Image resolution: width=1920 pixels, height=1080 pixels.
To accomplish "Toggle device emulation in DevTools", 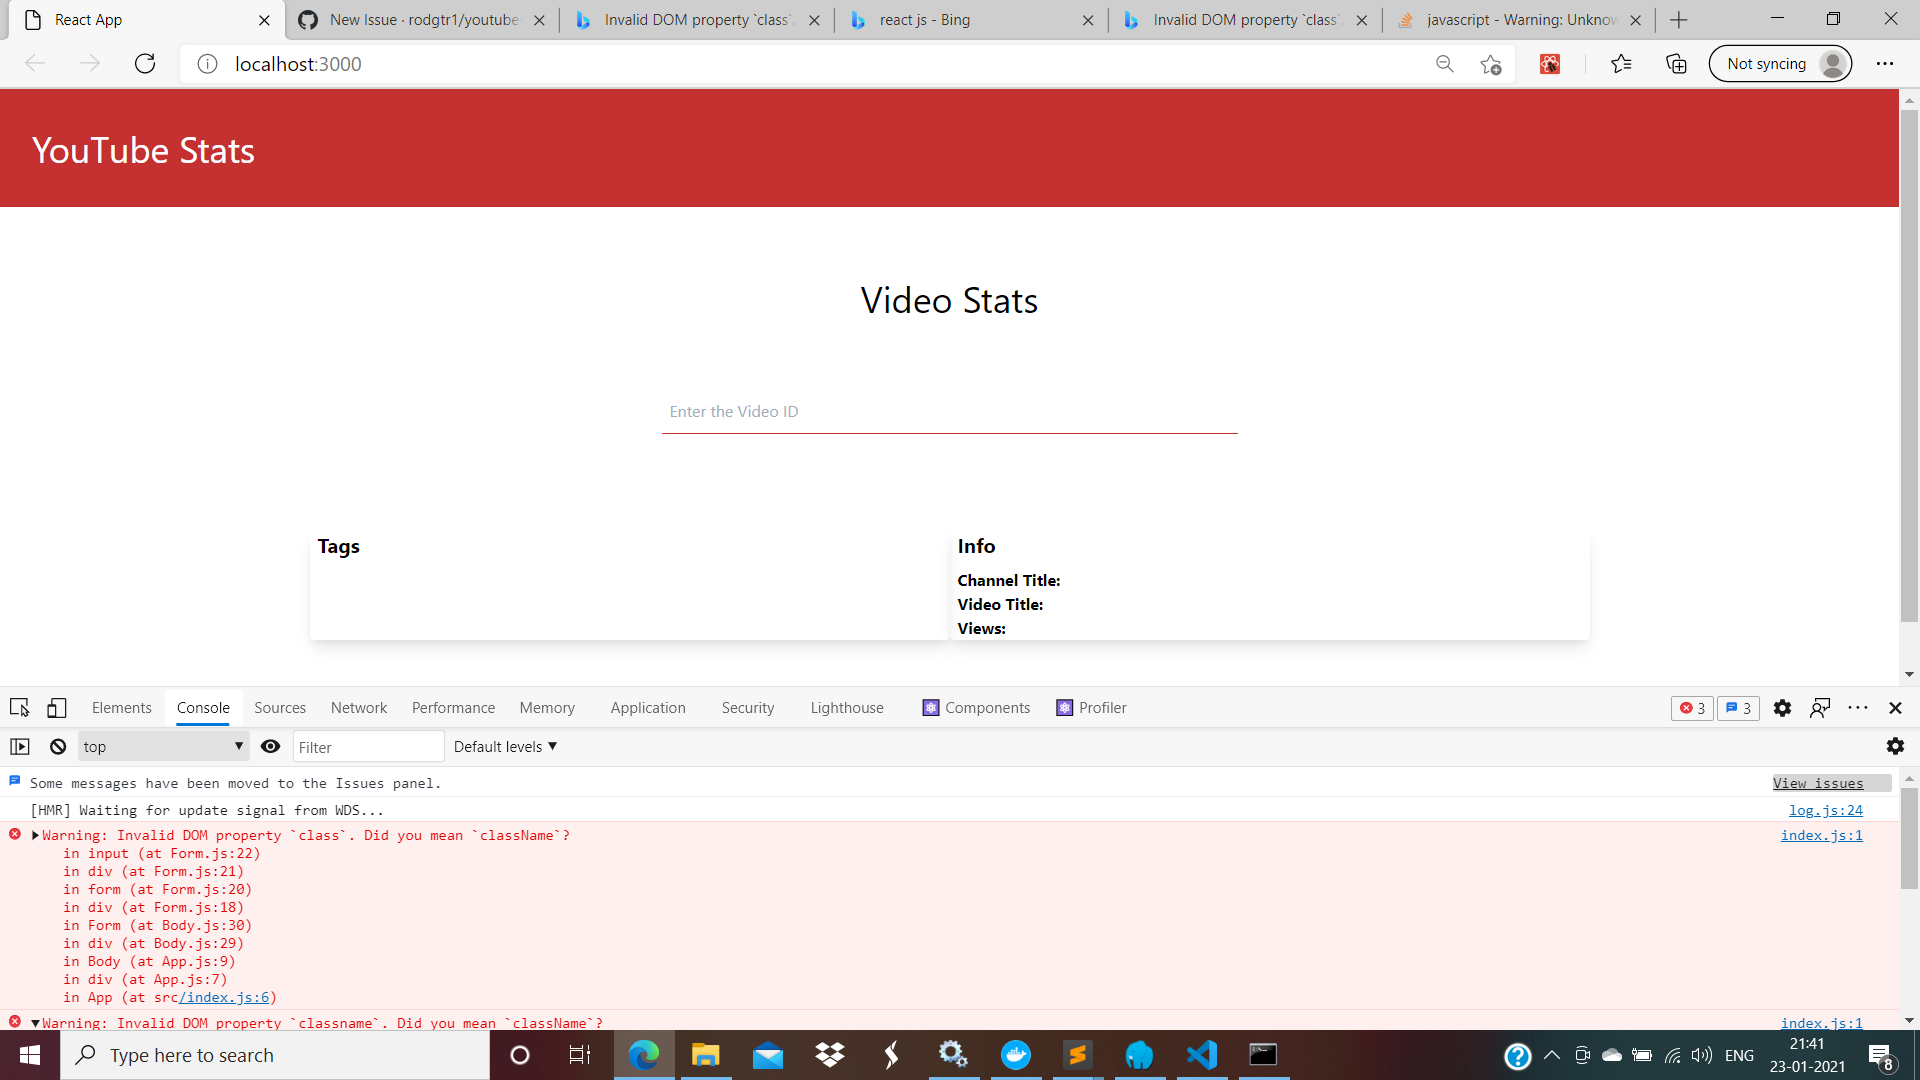I will pyautogui.click(x=57, y=707).
